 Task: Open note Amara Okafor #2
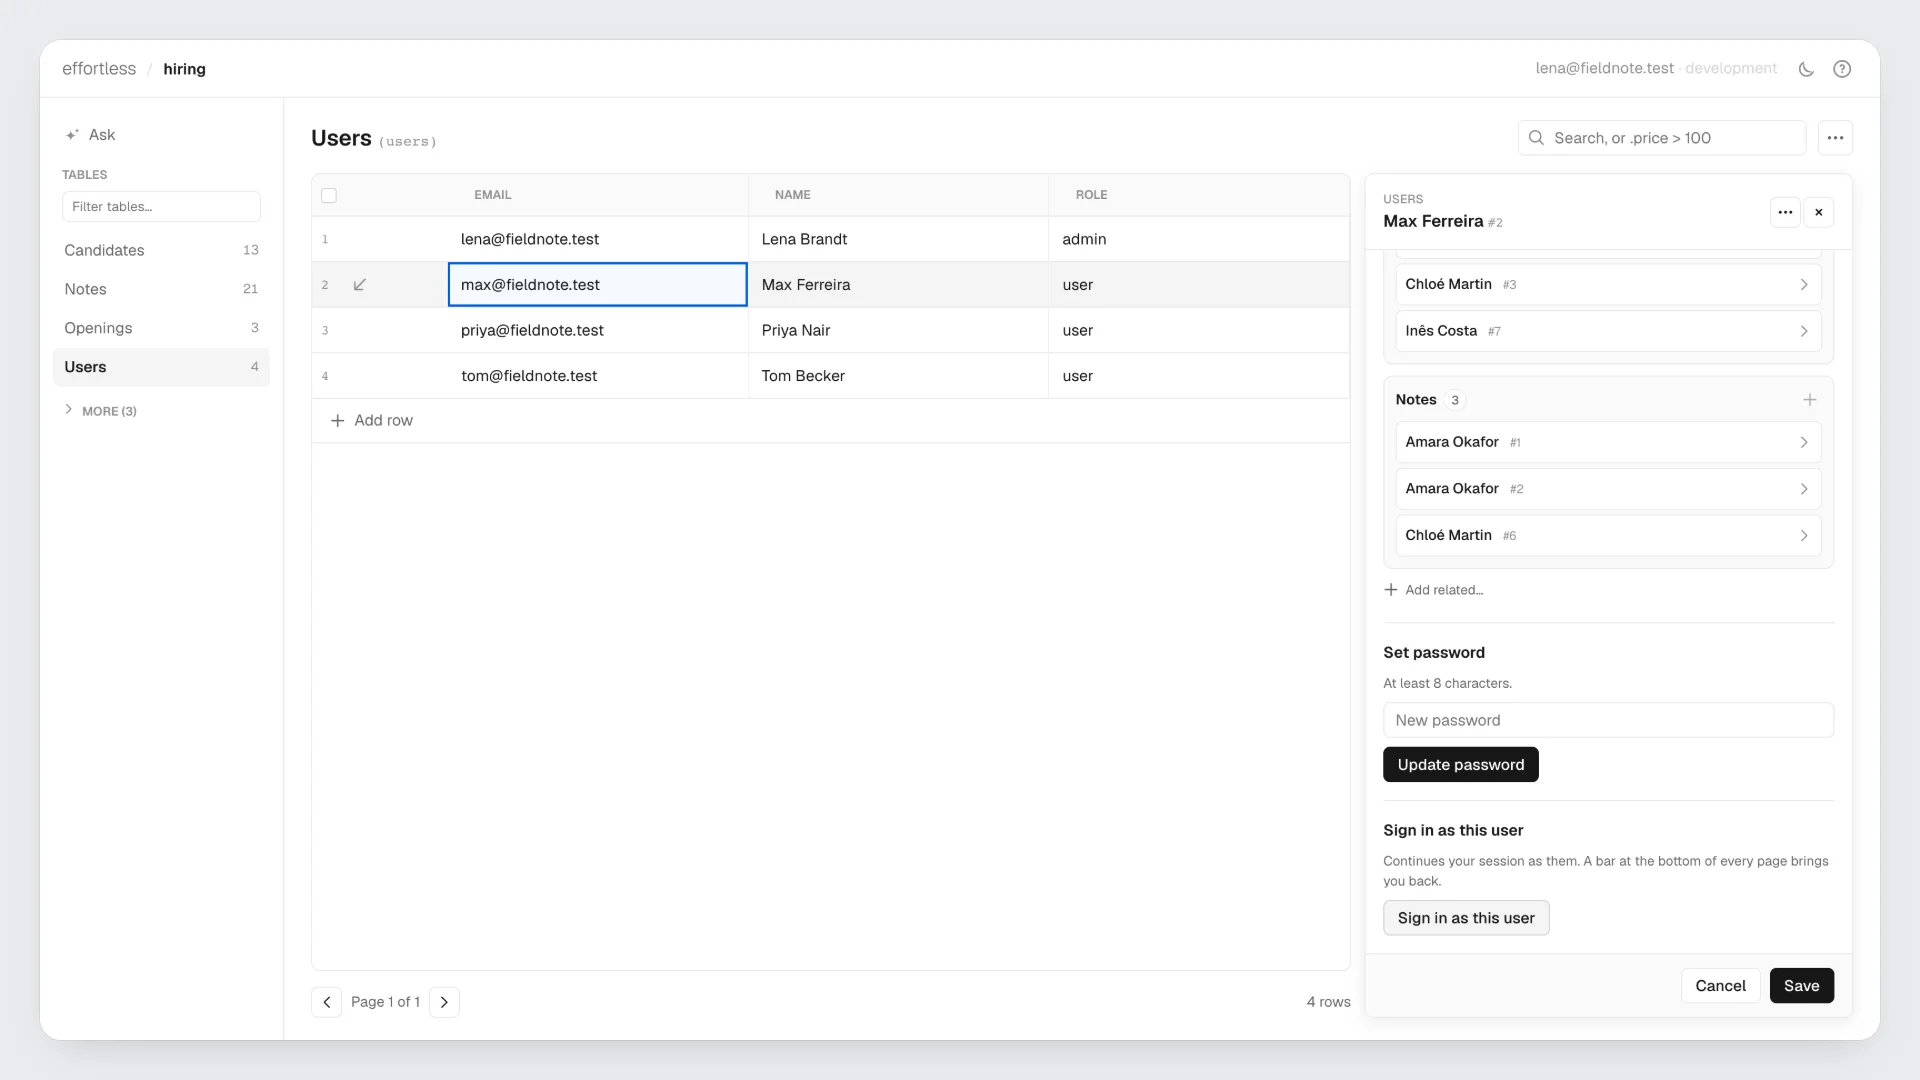(1608, 489)
